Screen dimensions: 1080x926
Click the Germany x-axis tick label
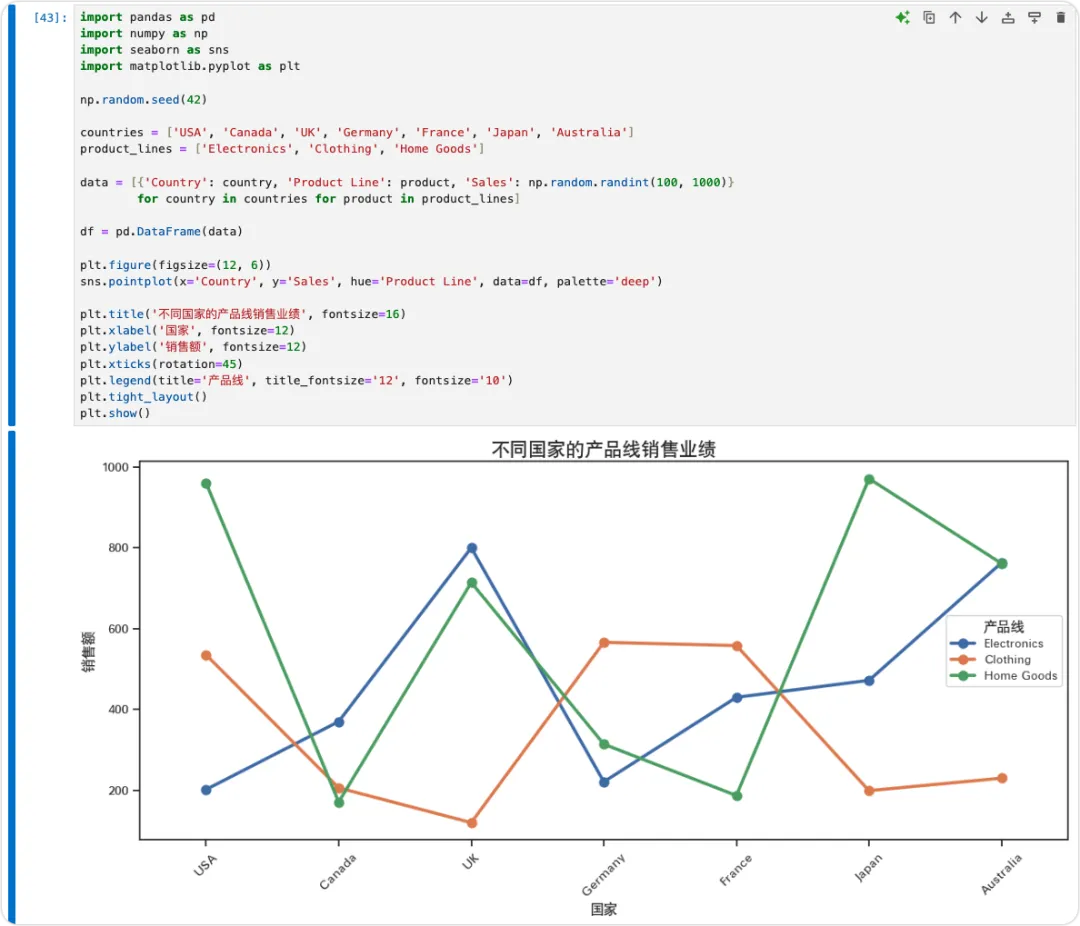click(x=603, y=874)
